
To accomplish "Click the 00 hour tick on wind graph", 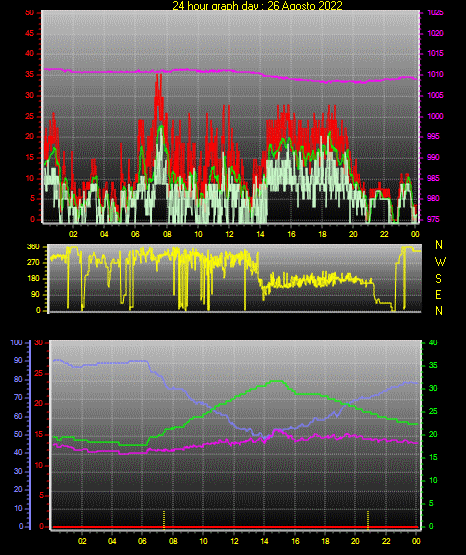I will pyautogui.click(x=415, y=234).
